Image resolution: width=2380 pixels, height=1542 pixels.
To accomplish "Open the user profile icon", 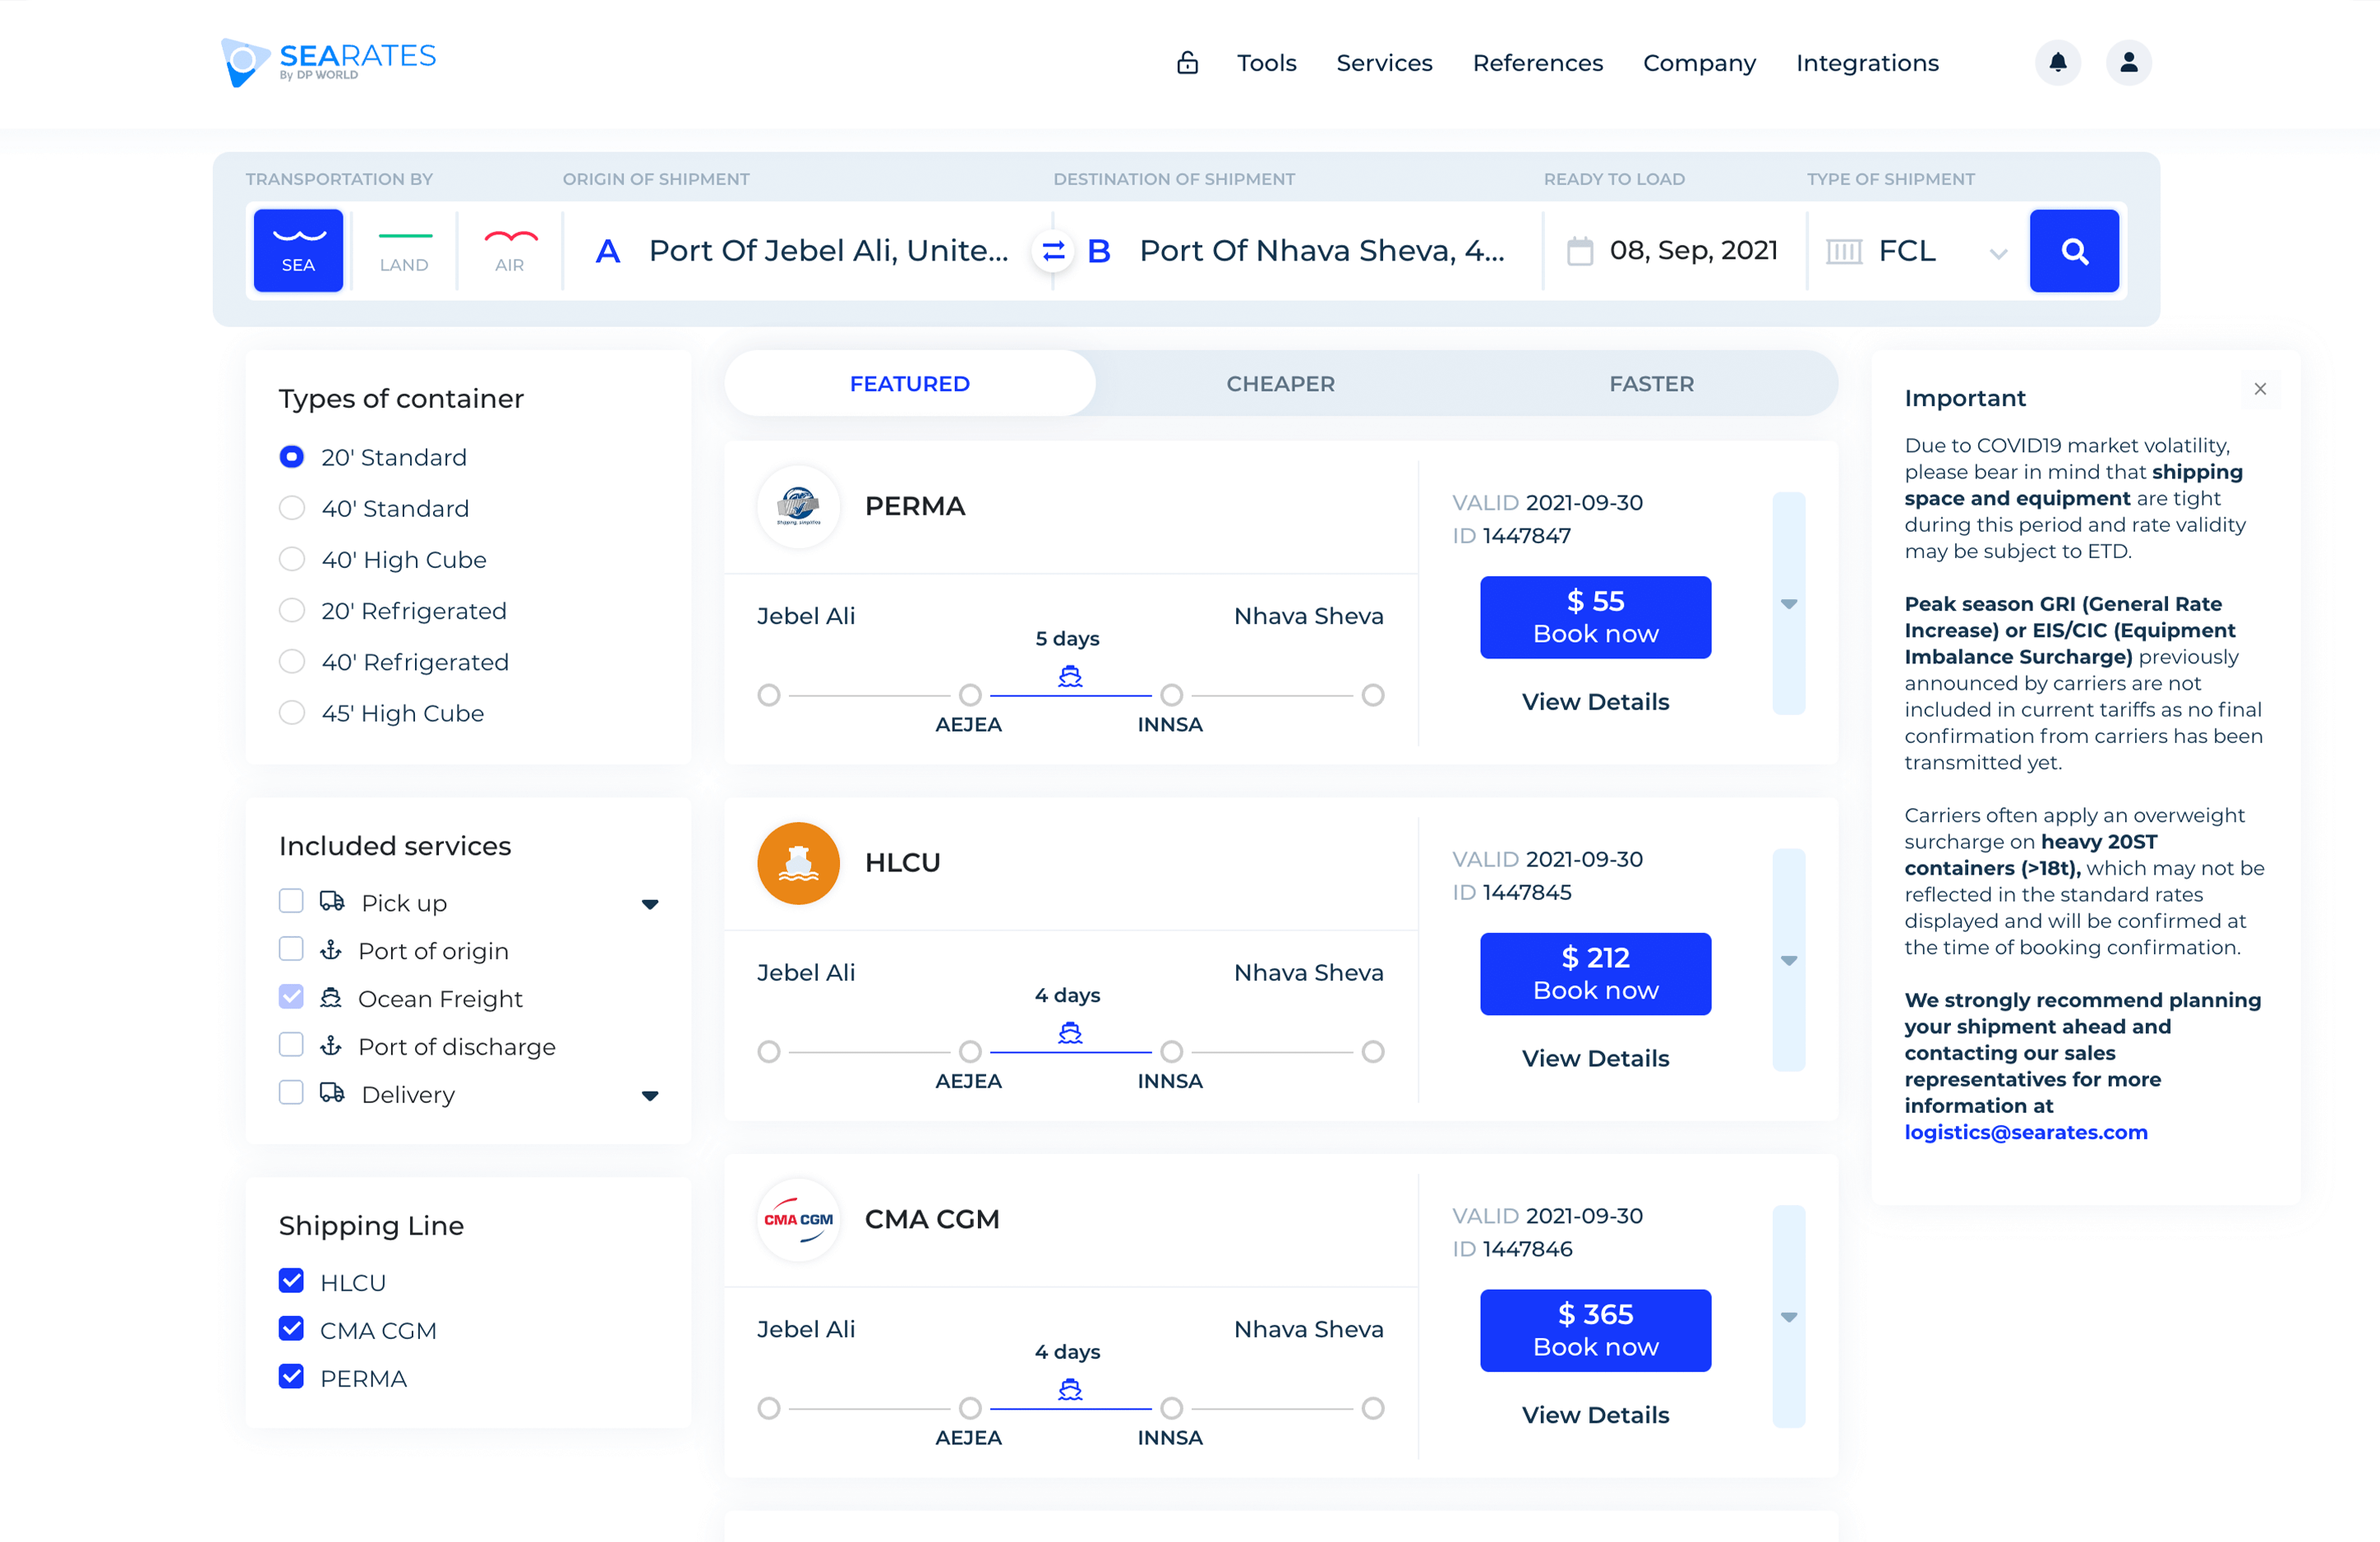I will 2128,62.
